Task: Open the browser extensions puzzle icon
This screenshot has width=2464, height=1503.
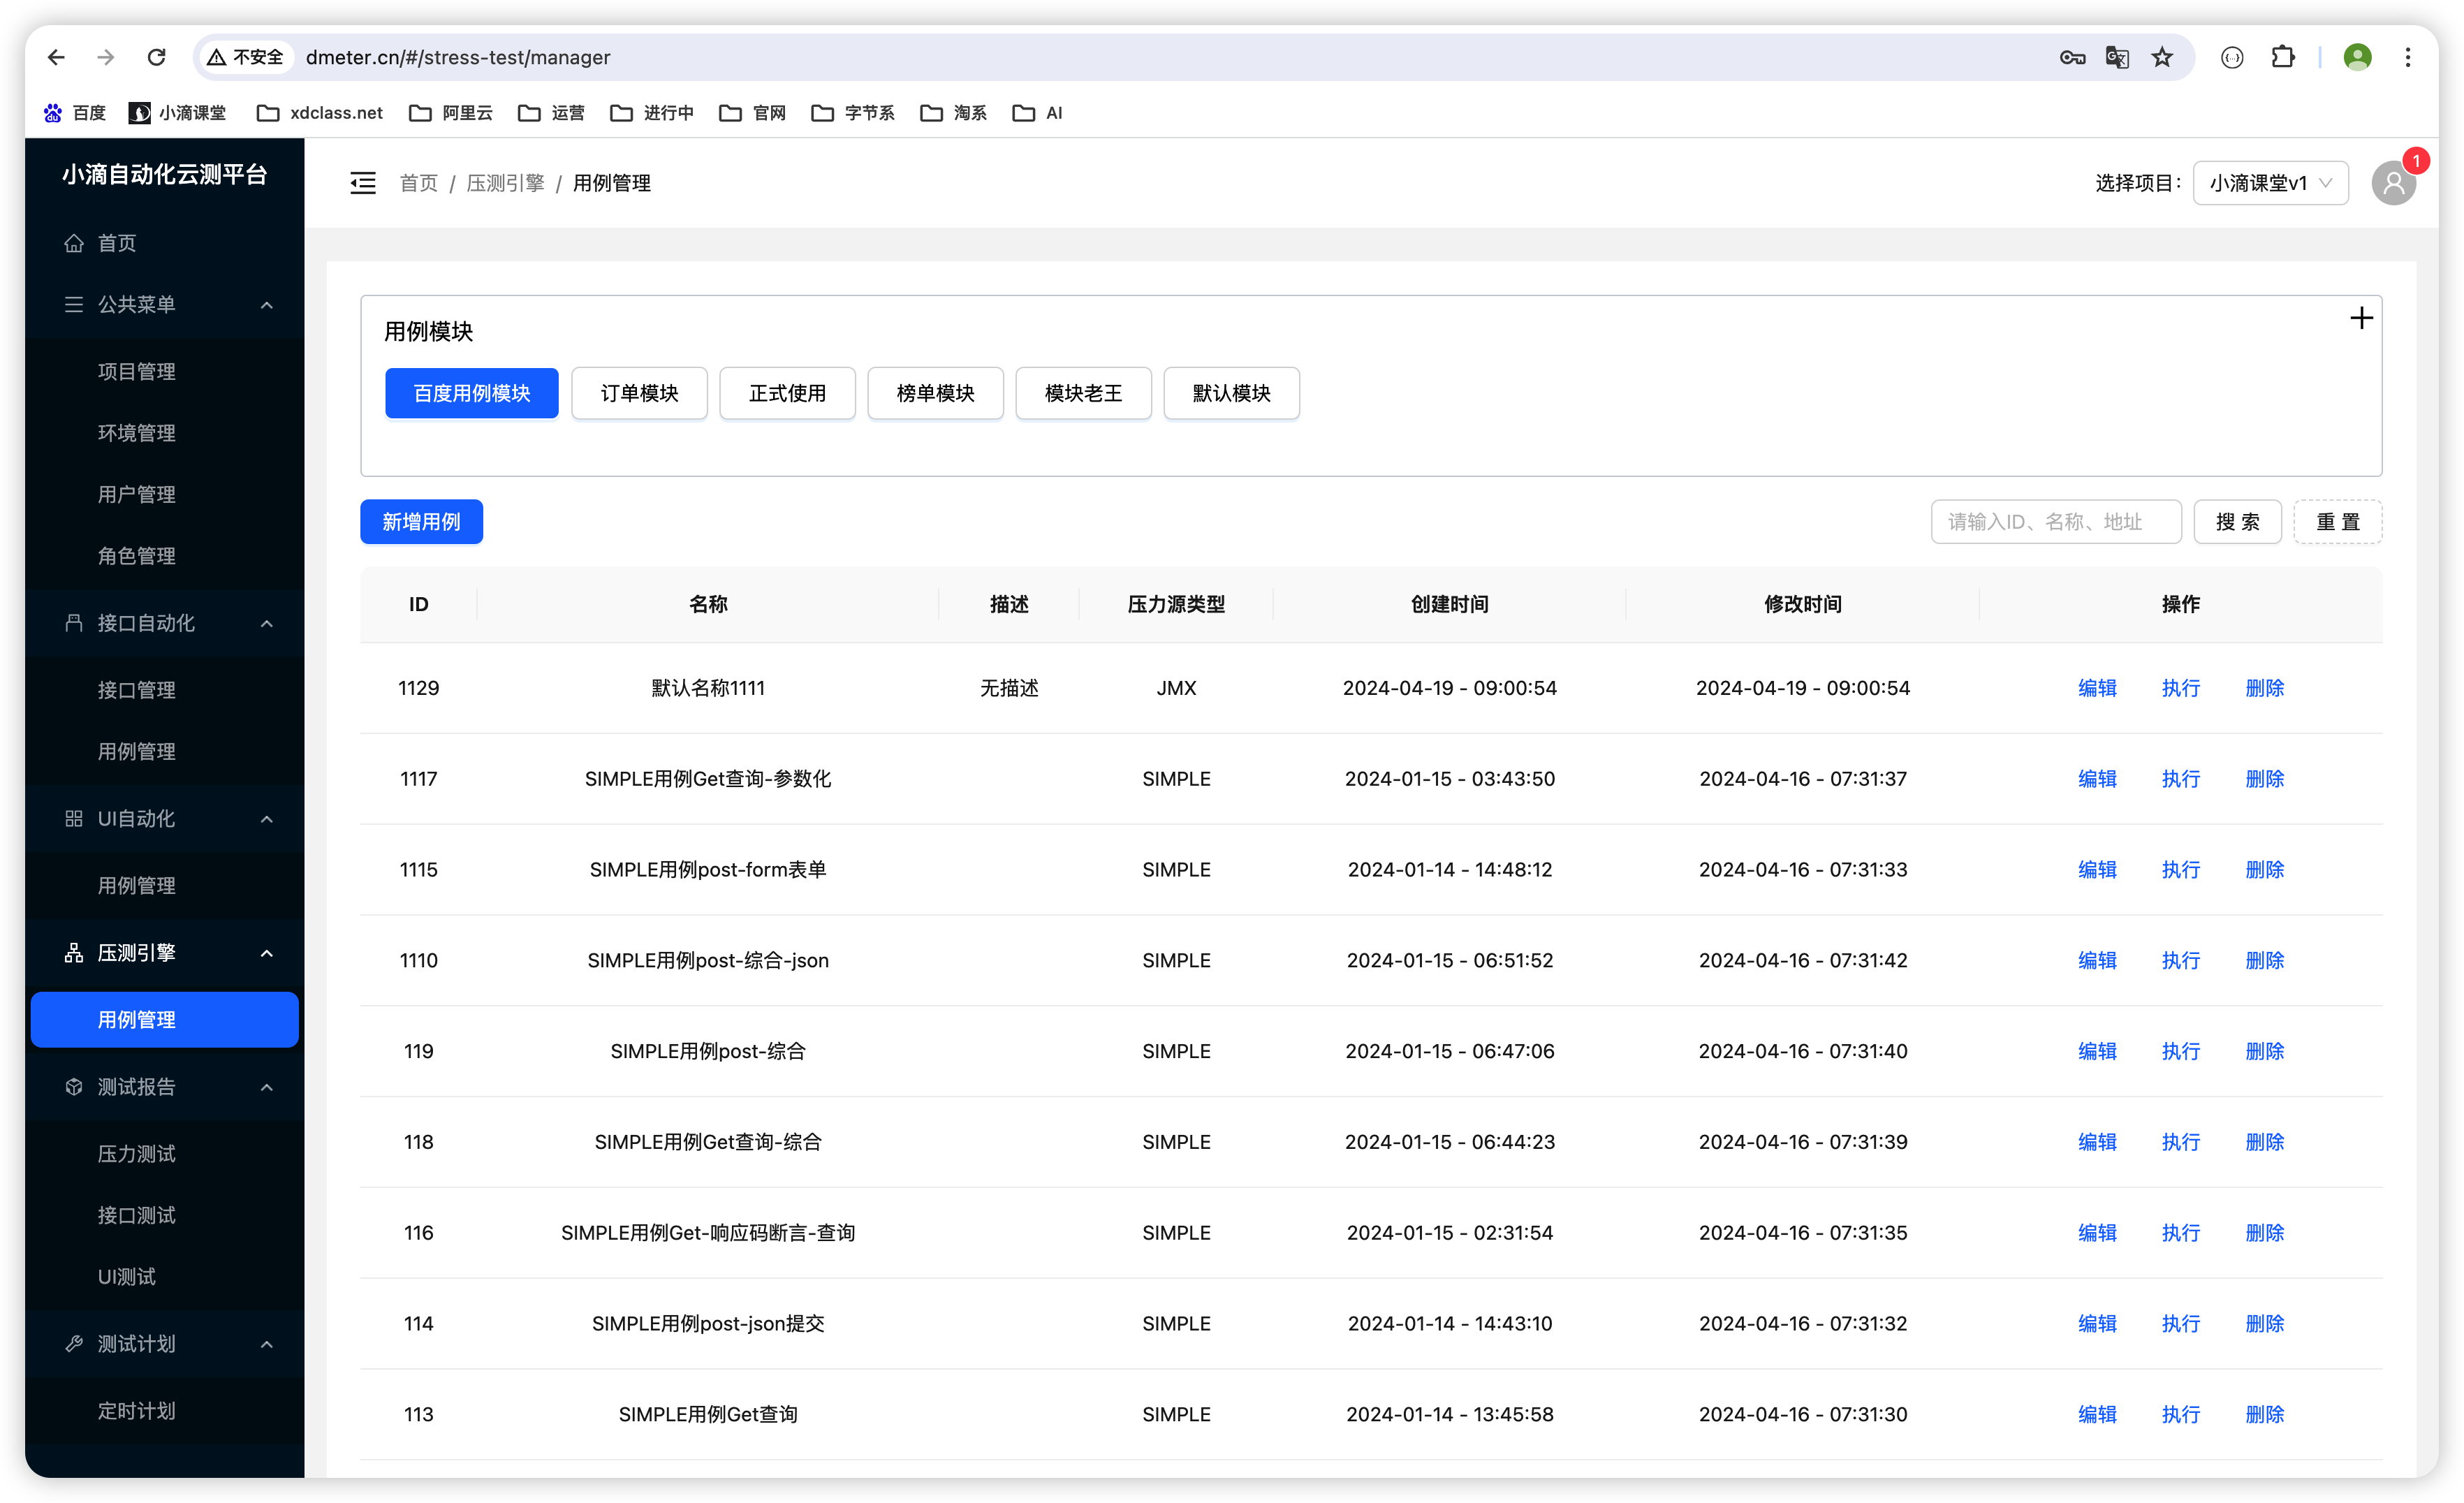Action: coord(2283,57)
